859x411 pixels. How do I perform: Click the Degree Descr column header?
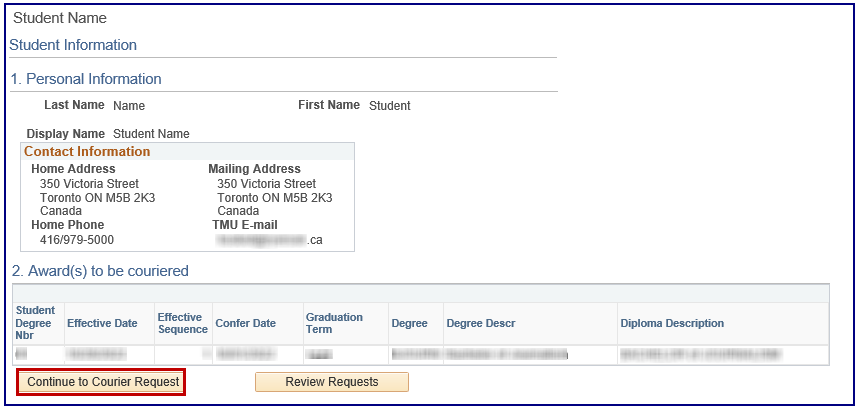484,323
